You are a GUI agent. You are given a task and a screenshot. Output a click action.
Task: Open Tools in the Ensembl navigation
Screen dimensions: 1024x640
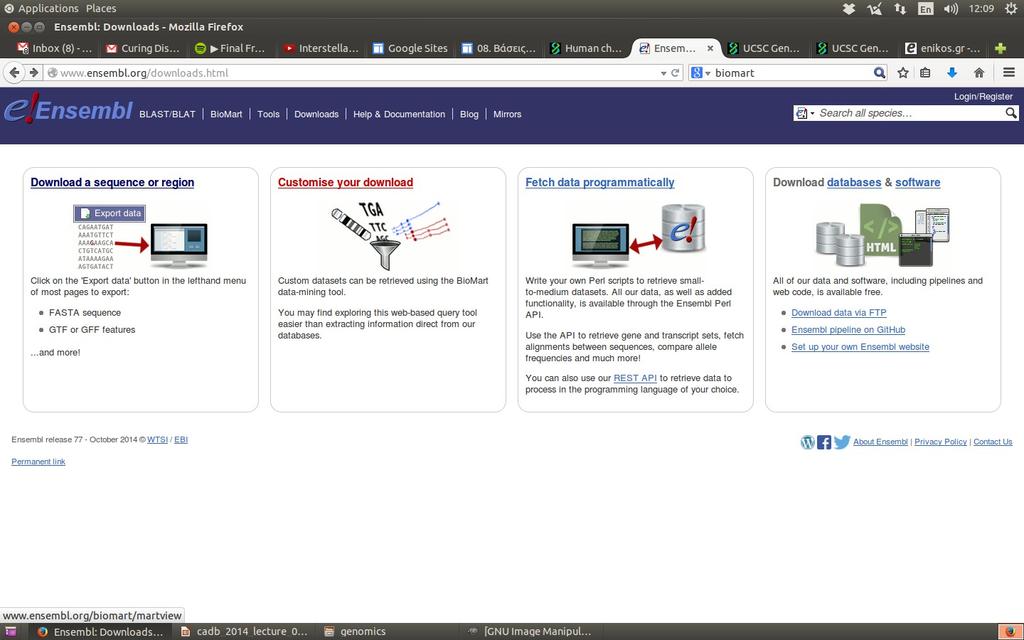pos(268,114)
